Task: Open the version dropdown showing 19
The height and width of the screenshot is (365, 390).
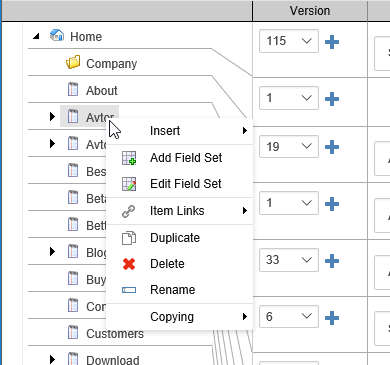Action: coord(289,146)
